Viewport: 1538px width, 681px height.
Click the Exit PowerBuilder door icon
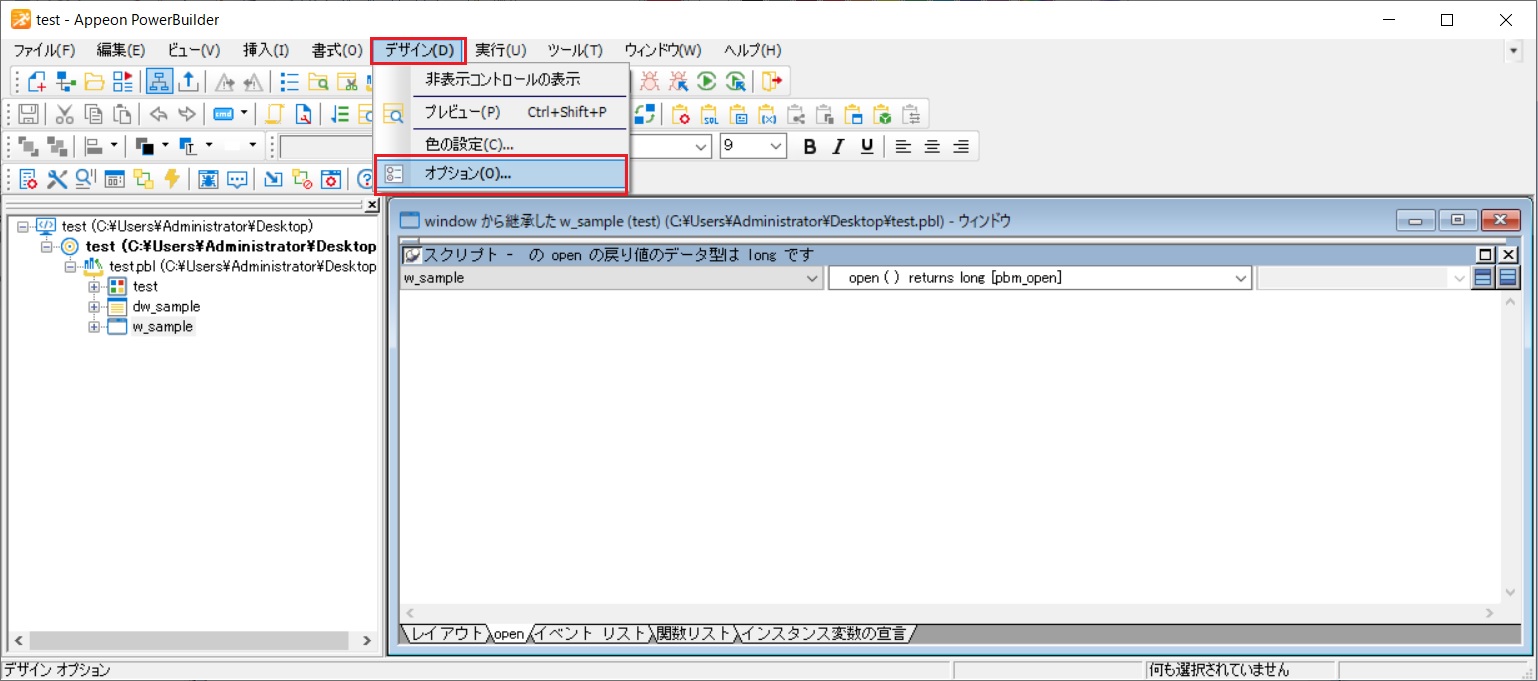point(773,81)
